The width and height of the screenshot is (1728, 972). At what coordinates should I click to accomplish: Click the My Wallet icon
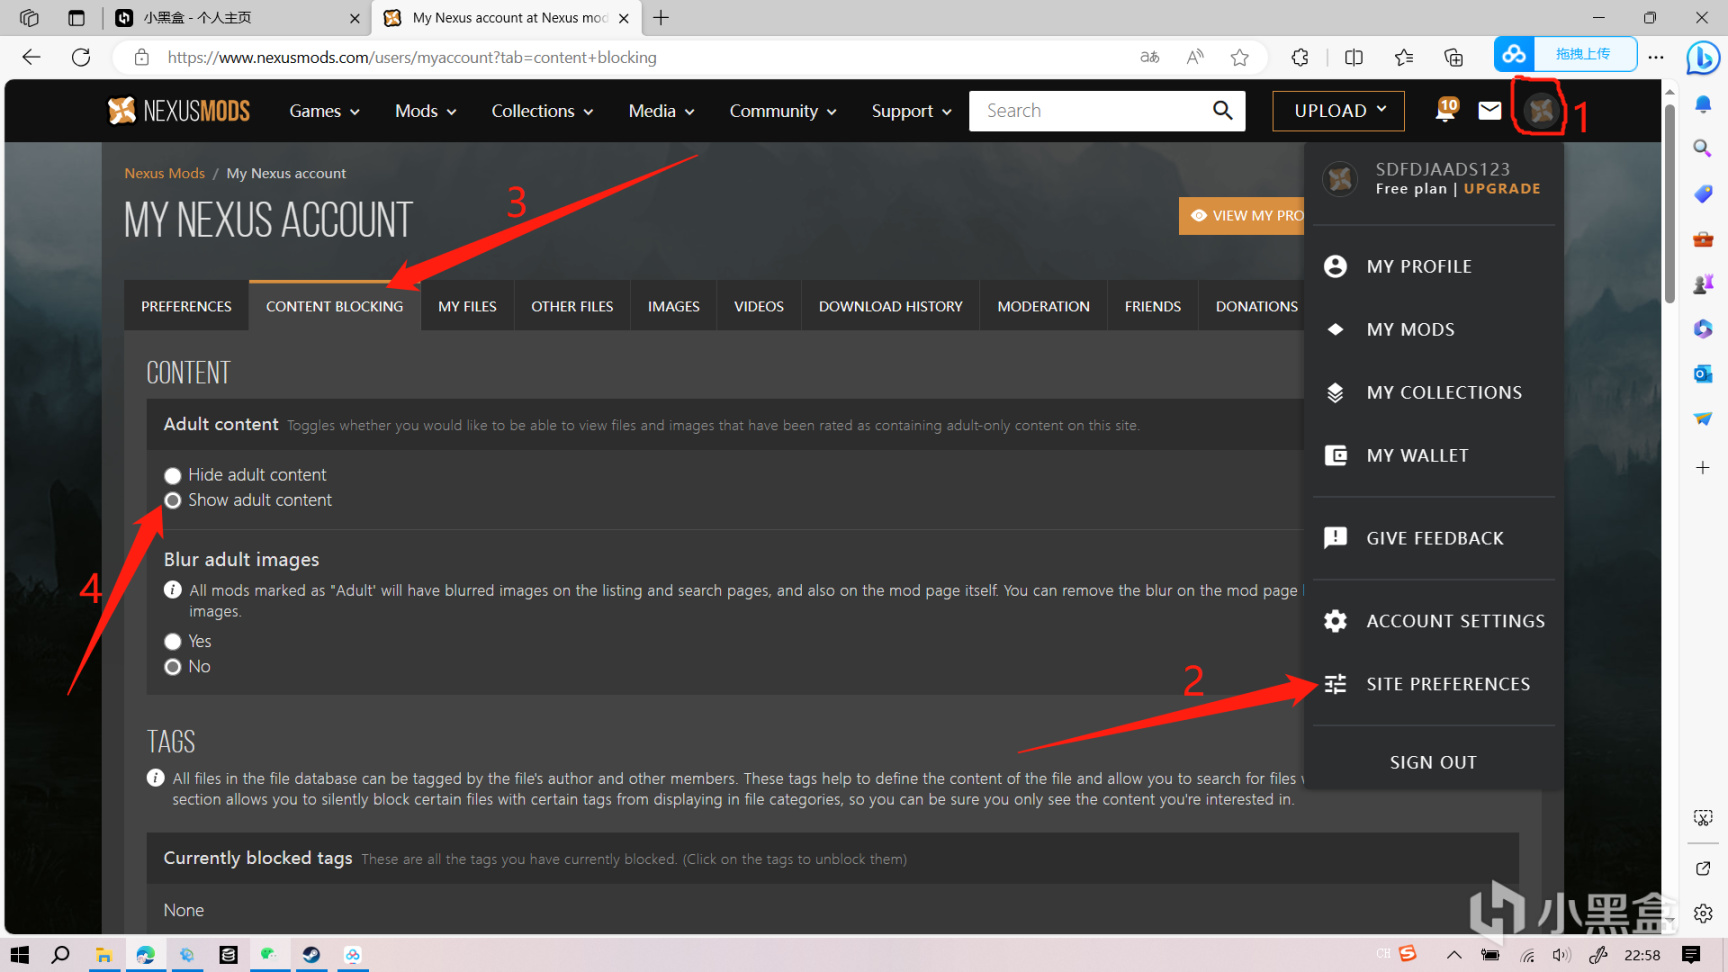point(1335,455)
